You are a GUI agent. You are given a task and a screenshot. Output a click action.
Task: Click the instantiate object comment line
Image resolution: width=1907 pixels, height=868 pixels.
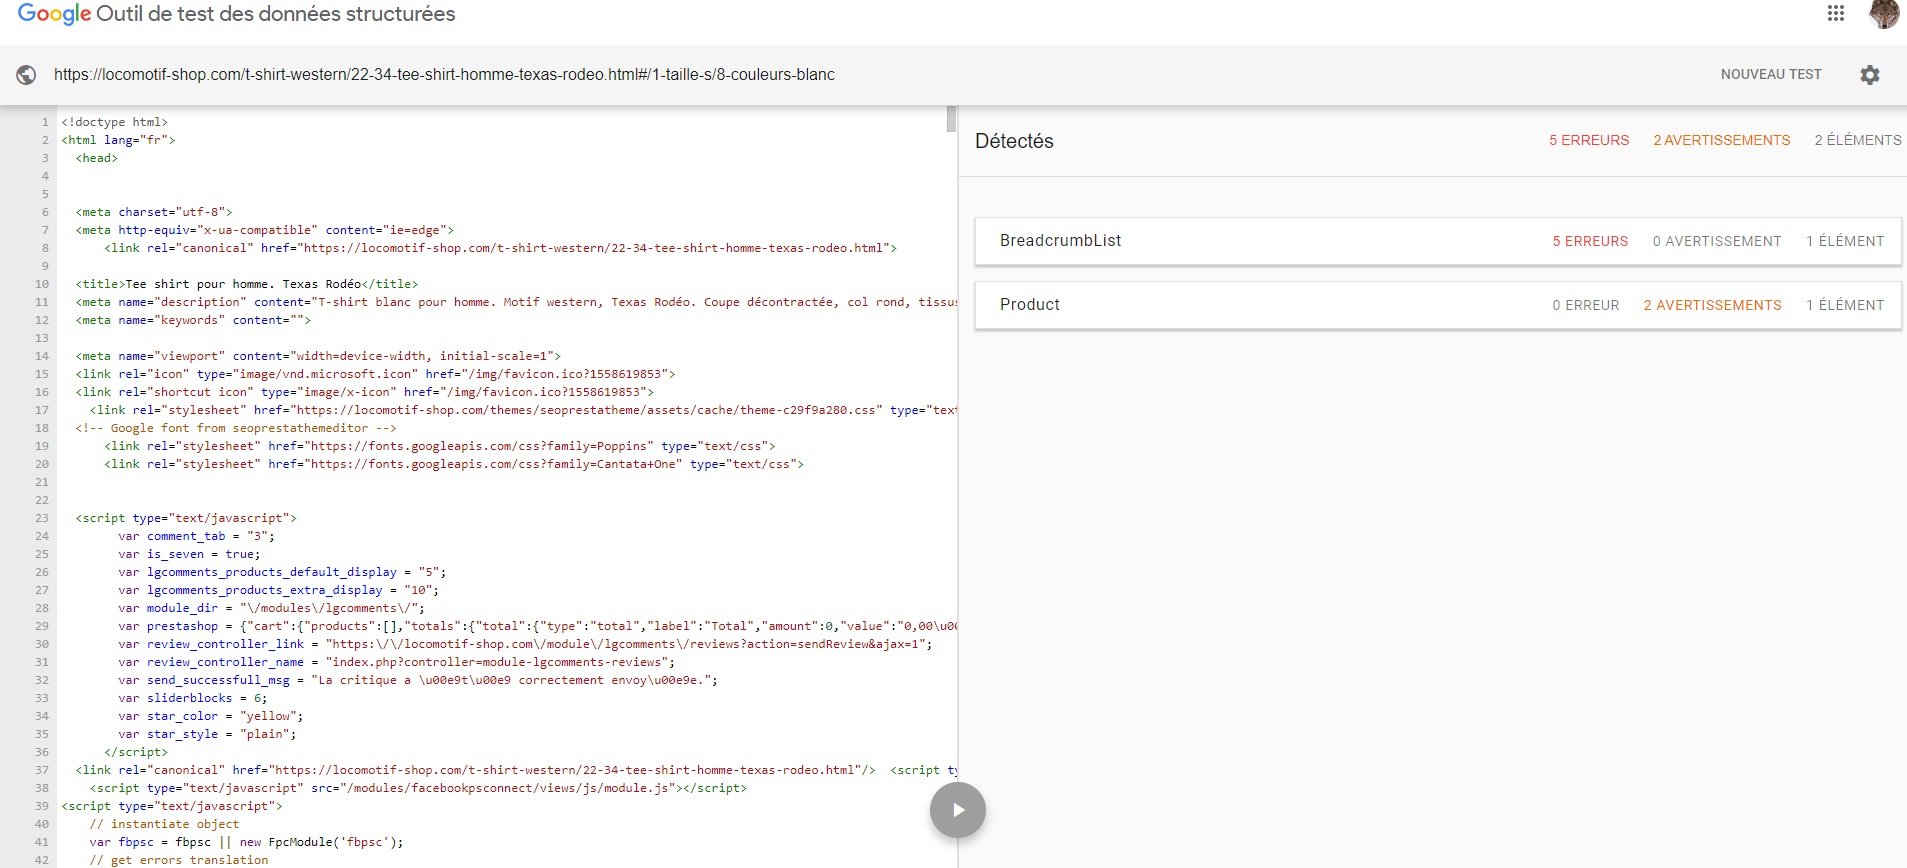click(x=164, y=824)
